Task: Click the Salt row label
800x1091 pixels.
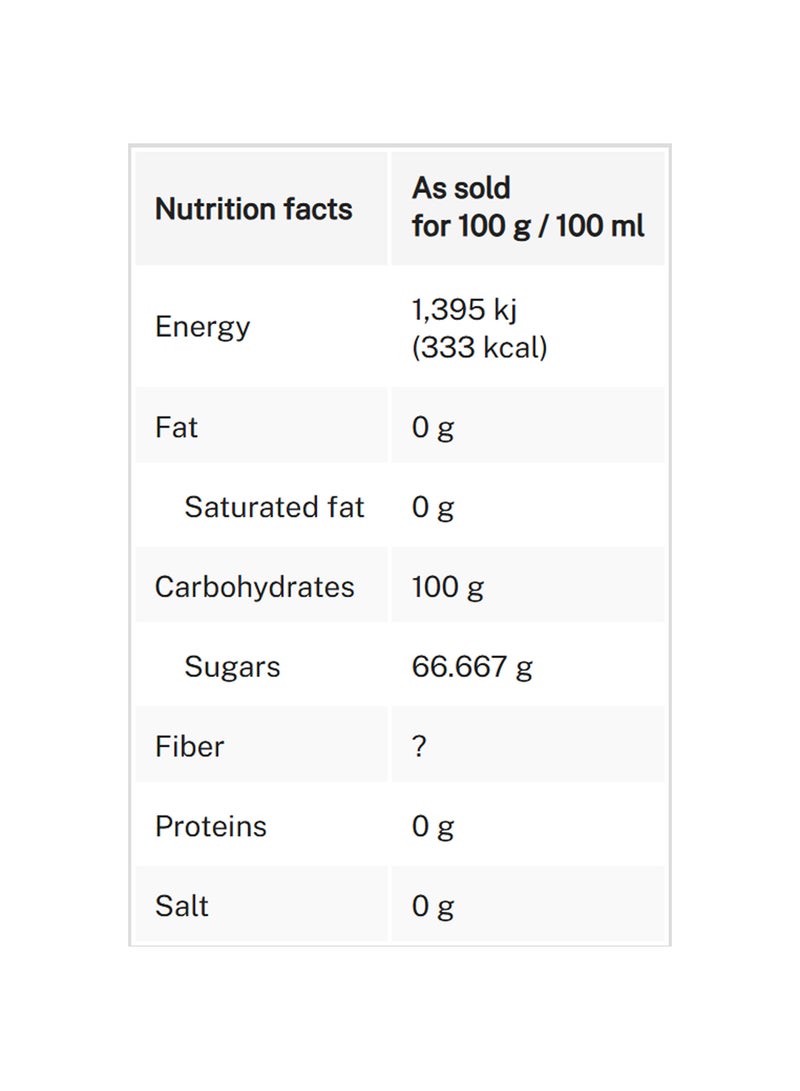Action: [x=182, y=906]
